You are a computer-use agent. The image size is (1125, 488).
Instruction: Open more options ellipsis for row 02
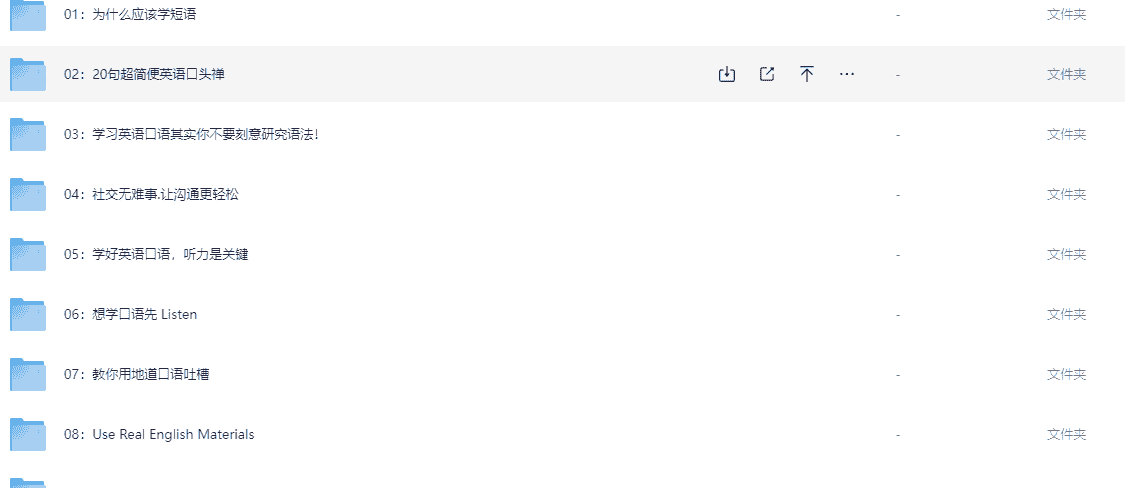click(x=847, y=74)
